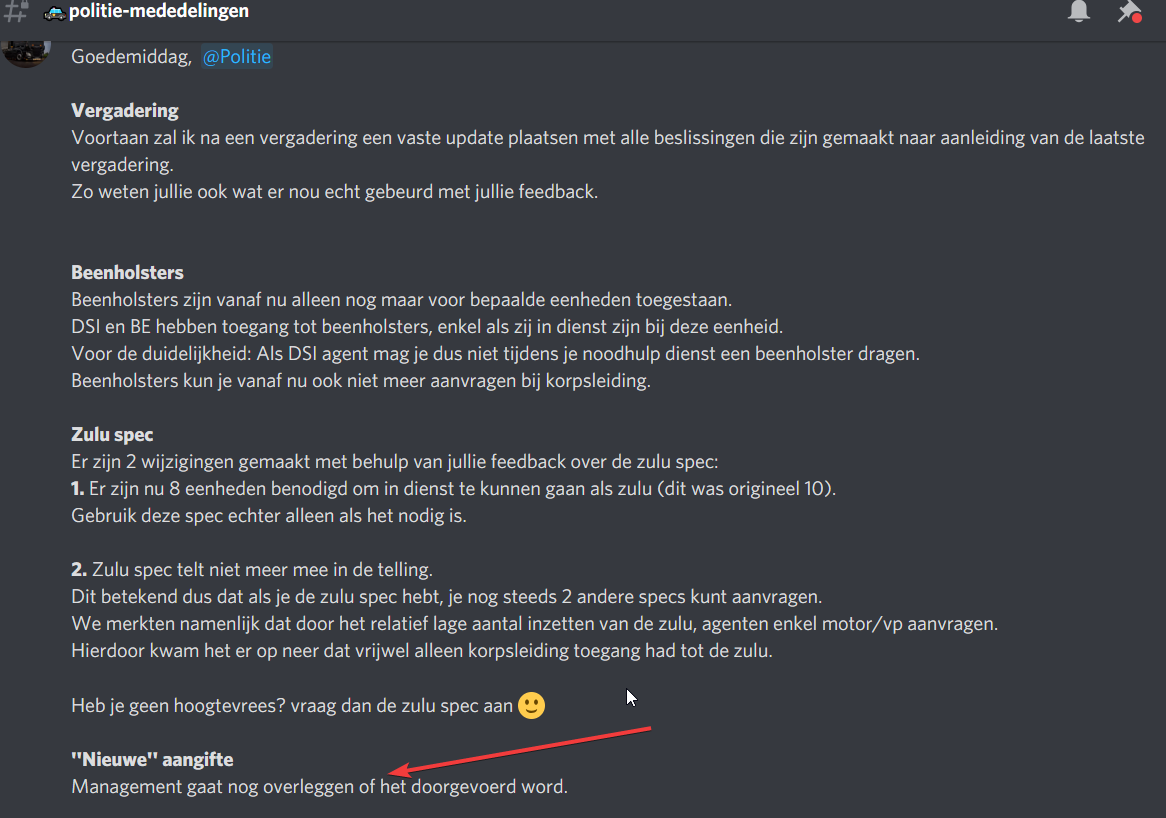Select the '"Nieuwe" aangifte' heading
Image resolution: width=1166 pixels, height=818 pixels.
(x=152, y=759)
